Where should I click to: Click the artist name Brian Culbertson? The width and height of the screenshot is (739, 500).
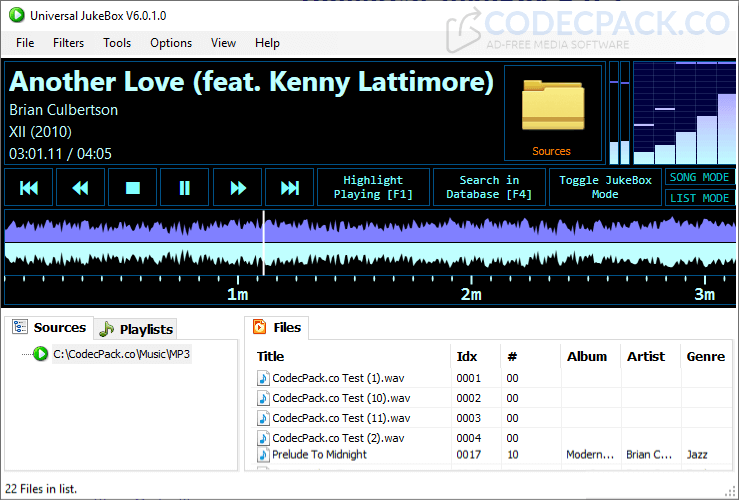click(64, 110)
